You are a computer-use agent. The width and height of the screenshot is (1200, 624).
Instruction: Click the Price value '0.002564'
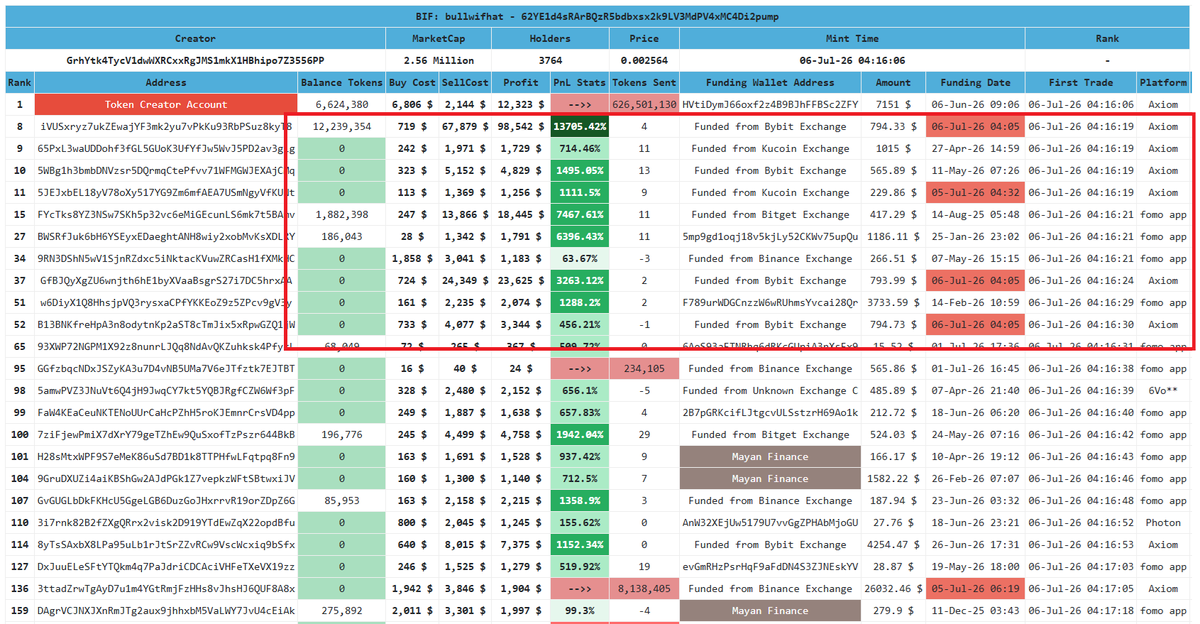tap(644, 60)
